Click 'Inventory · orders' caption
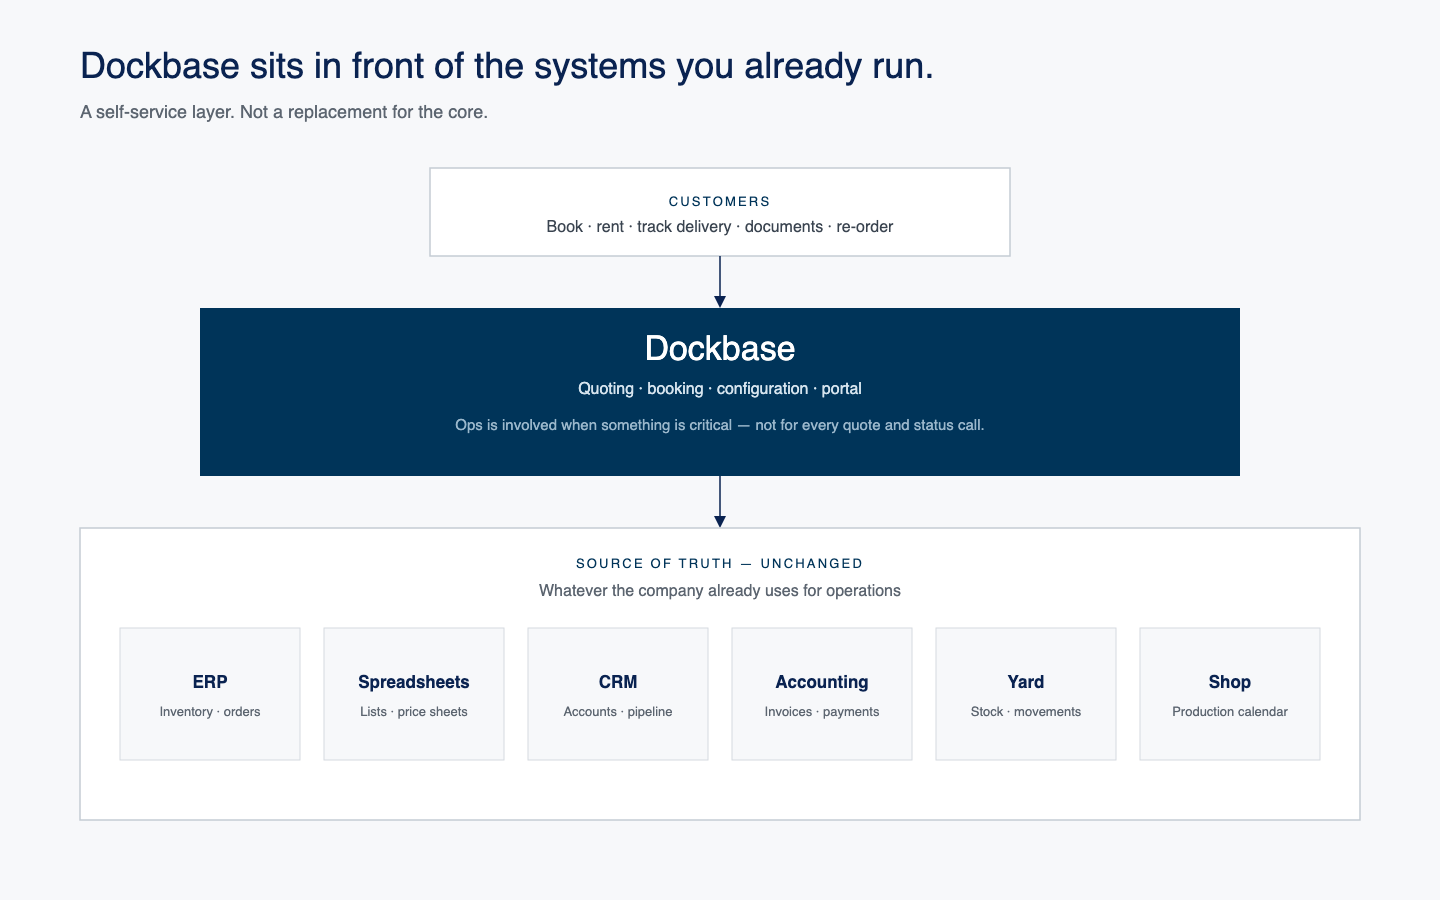Viewport: 1440px width, 900px height. tap(210, 712)
